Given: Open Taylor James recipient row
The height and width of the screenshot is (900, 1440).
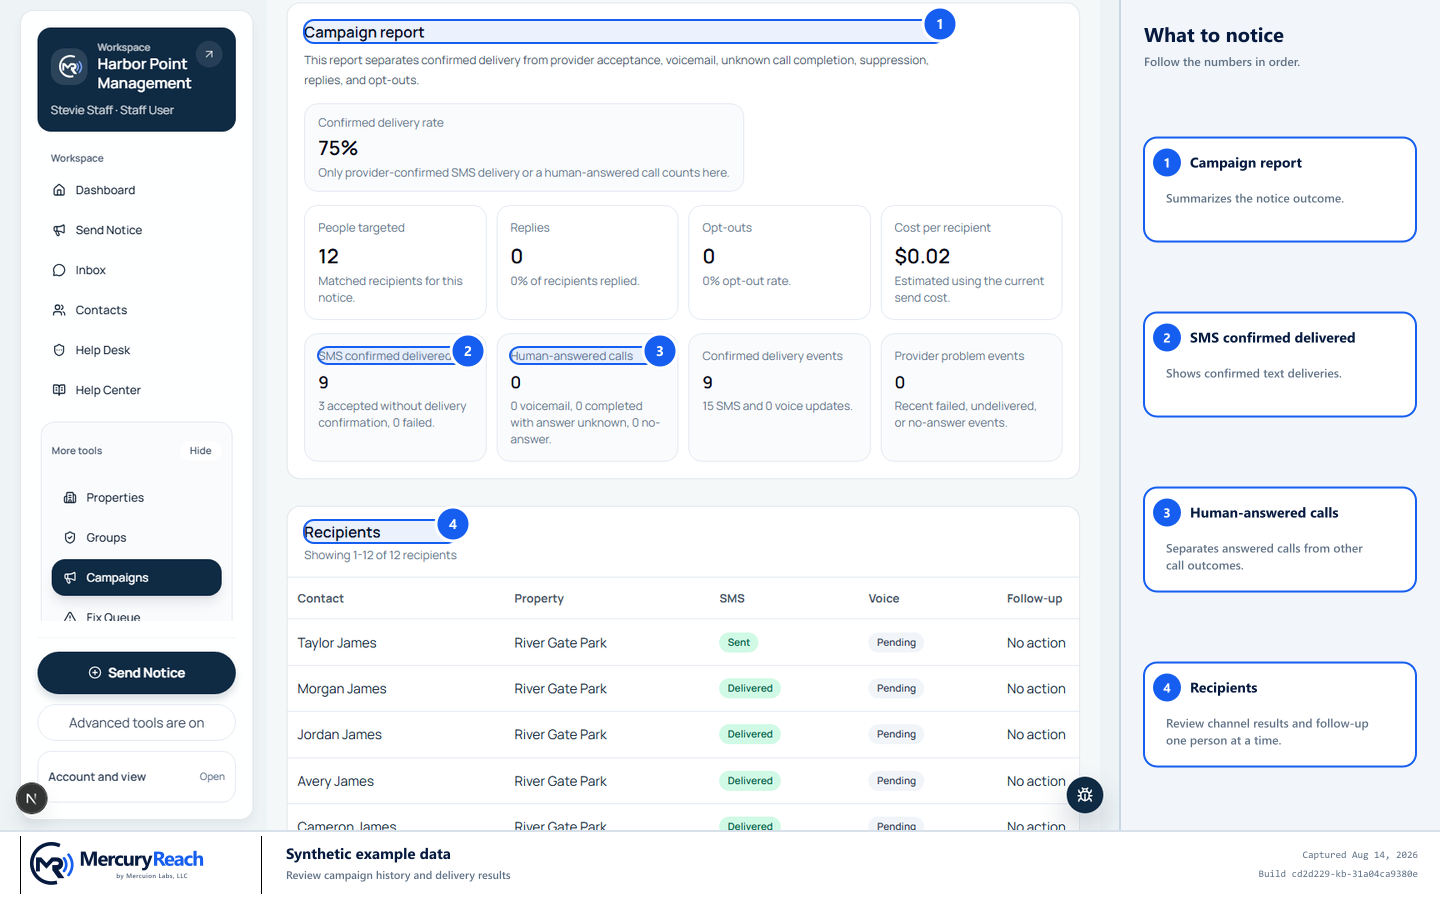Looking at the screenshot, I should tap(683, 643).
